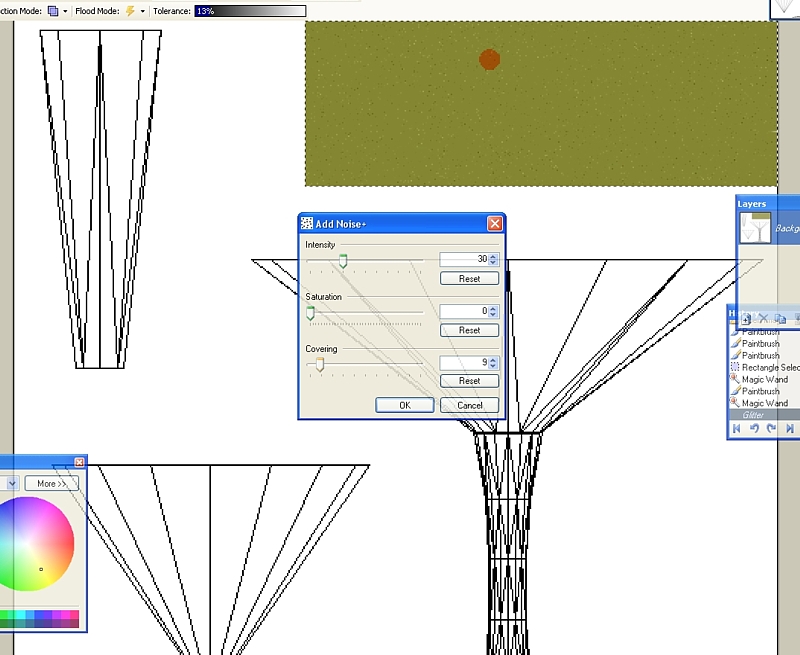
Task: Click the Covering value input field
Action: click(463, 364)
